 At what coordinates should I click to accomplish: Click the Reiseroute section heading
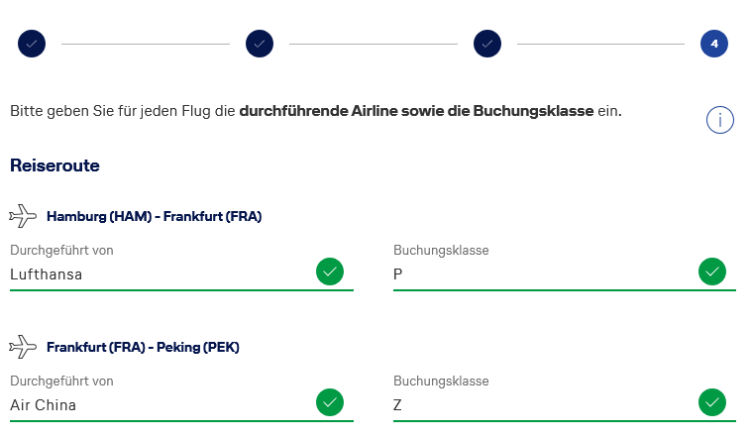[x=55, y=166]
